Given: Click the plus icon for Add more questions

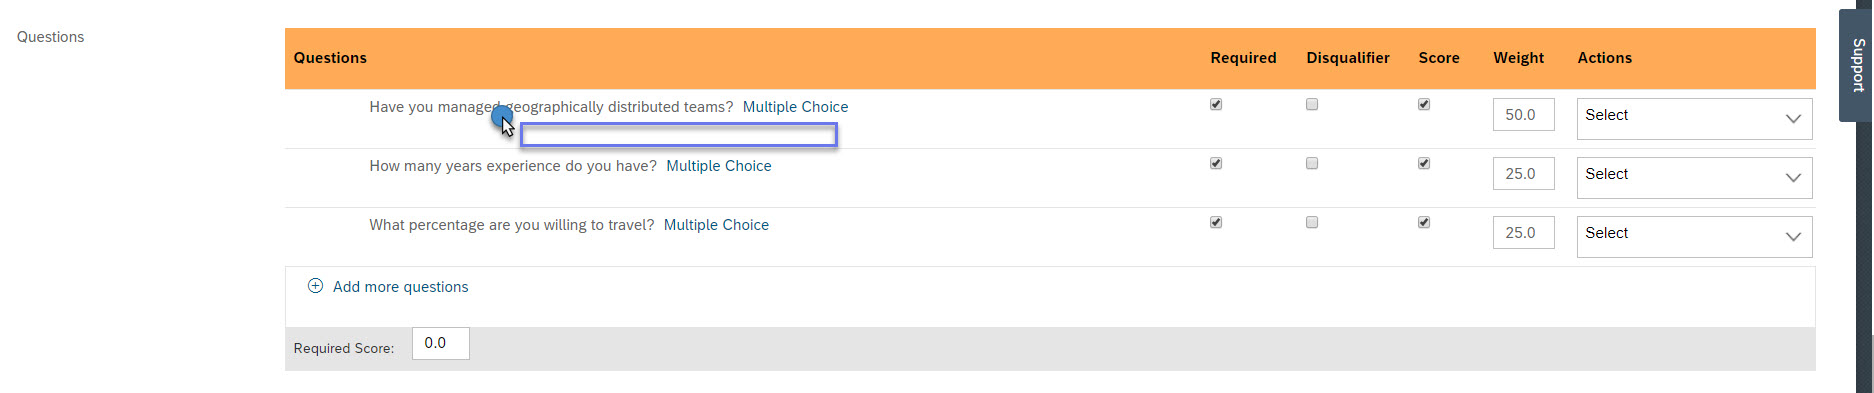Looking at the screenshot, I should click(315, 286).
